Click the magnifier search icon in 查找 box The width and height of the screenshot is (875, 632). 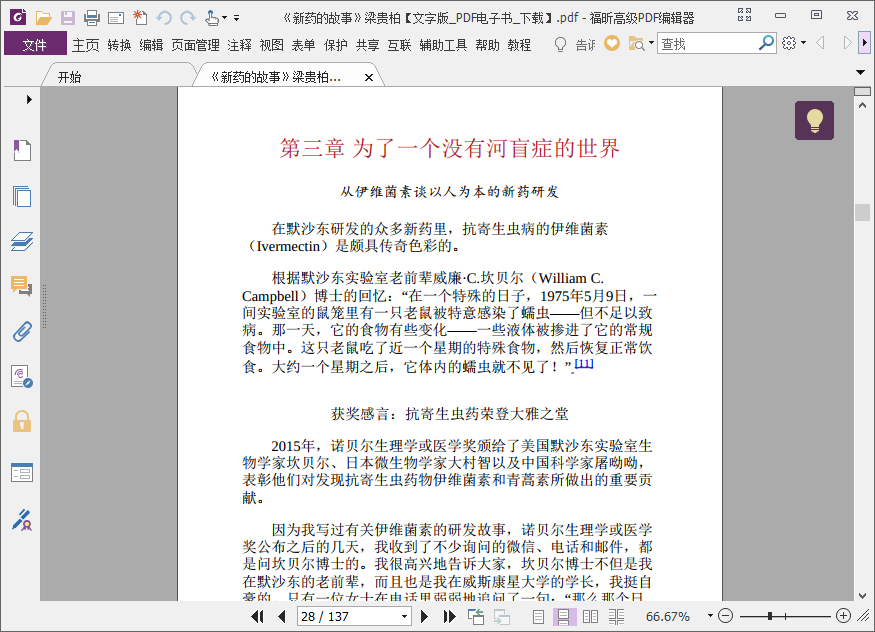766,43
